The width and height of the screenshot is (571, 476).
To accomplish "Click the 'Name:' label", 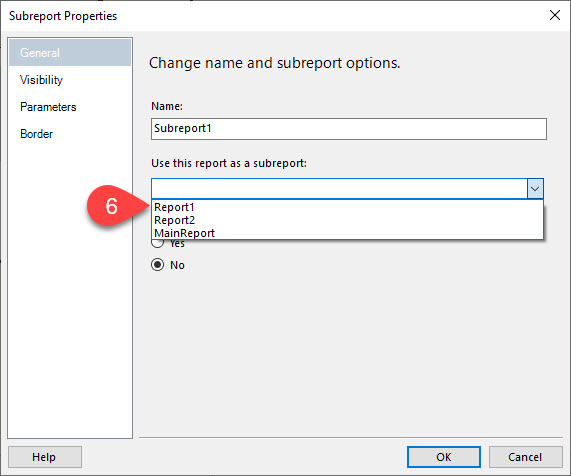I will coord(167,106).
